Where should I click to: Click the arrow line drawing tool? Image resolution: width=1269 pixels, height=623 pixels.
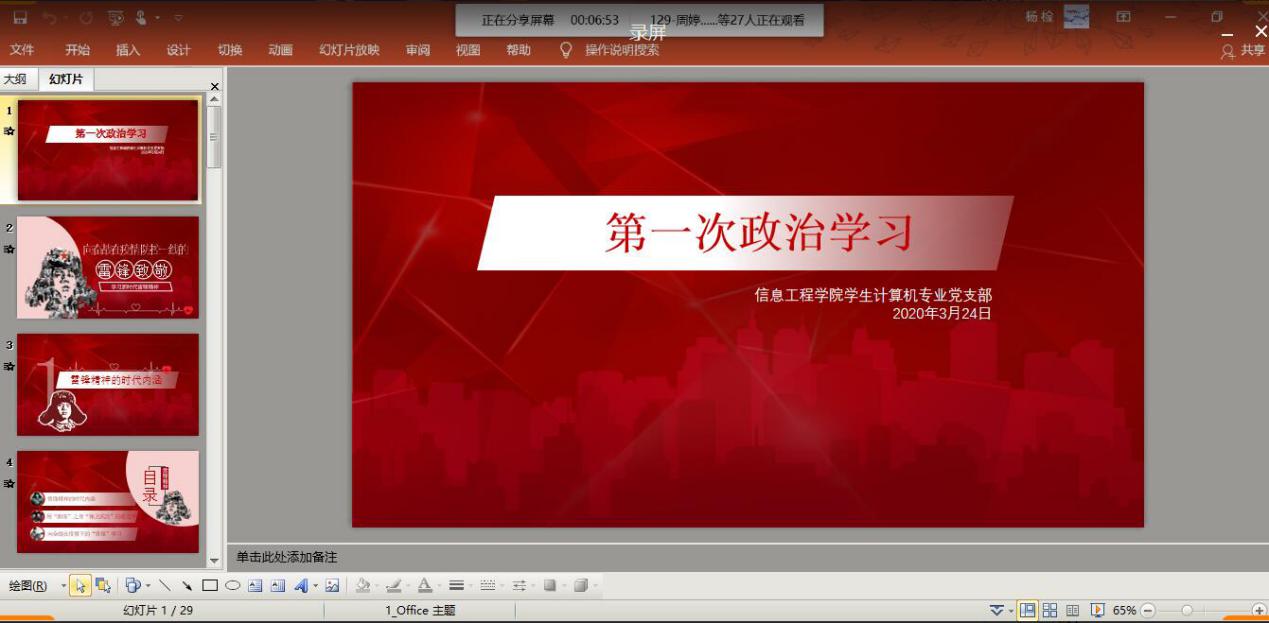[x=187, y=586]
